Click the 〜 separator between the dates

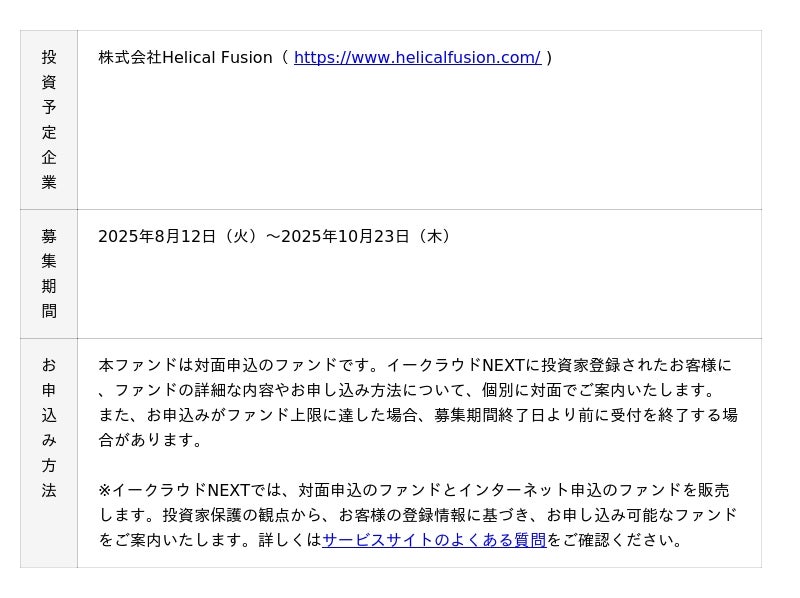tap(273, 237)
